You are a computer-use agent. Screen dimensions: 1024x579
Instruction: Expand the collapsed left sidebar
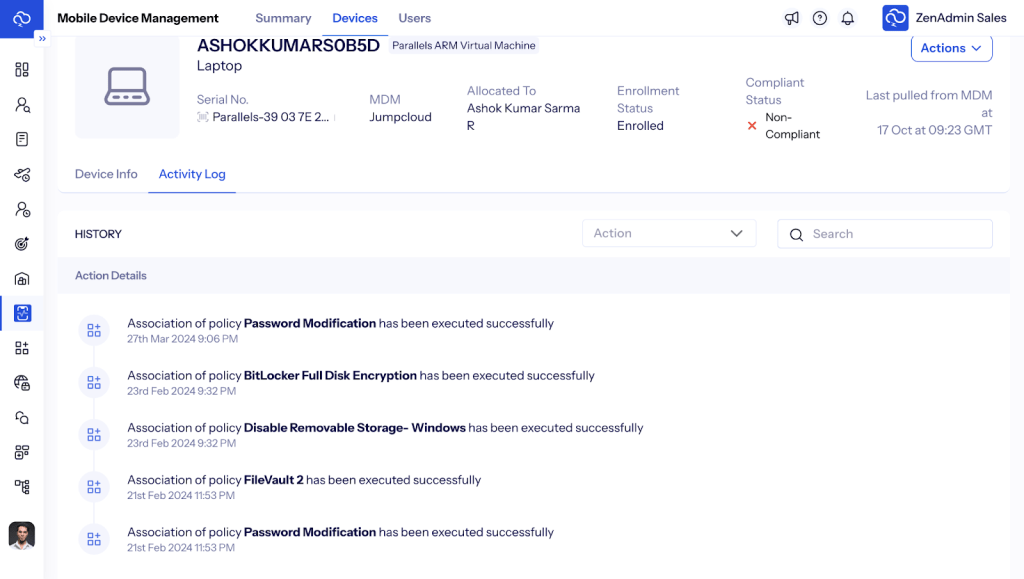42,38
